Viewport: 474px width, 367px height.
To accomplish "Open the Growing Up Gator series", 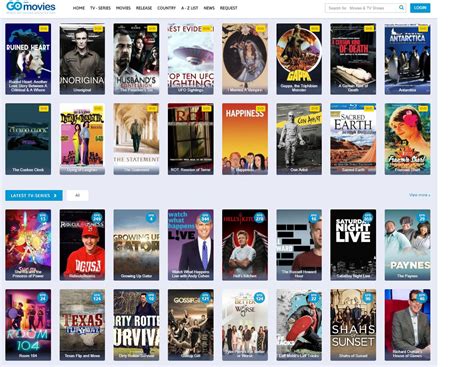I will [x=136, y=245].
